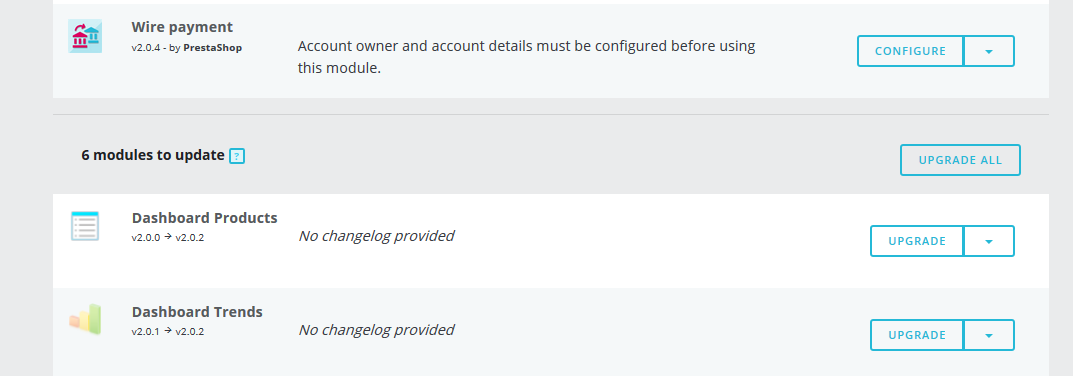The height and width of the screenshot is (376, 1073).
Task: Click Dashboard Products No changelog provided text
Action: [x=376, y=236]
